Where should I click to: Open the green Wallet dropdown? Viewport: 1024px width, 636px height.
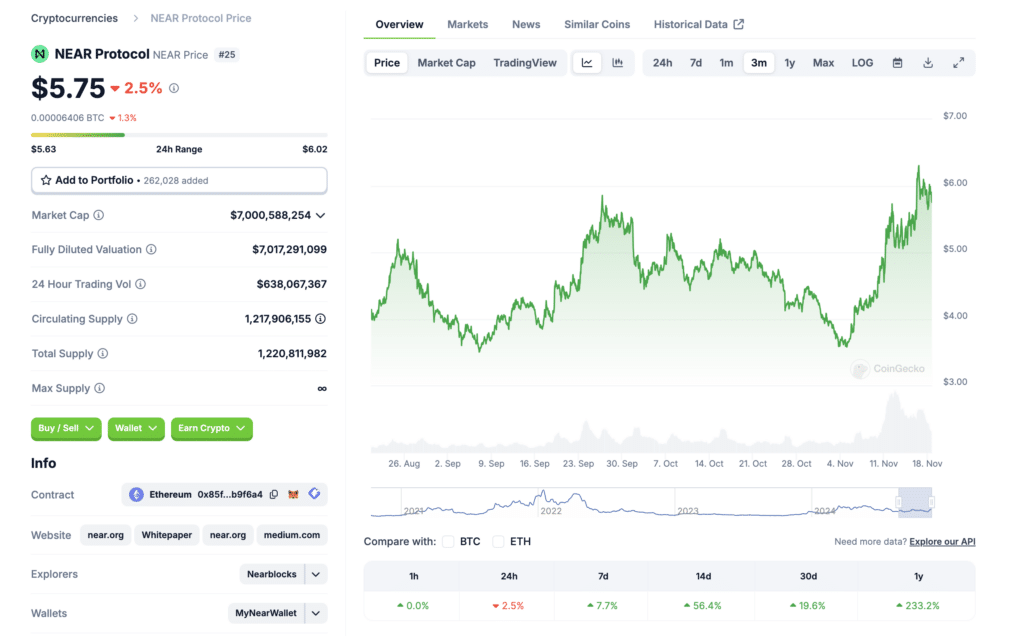pos(136,428)
